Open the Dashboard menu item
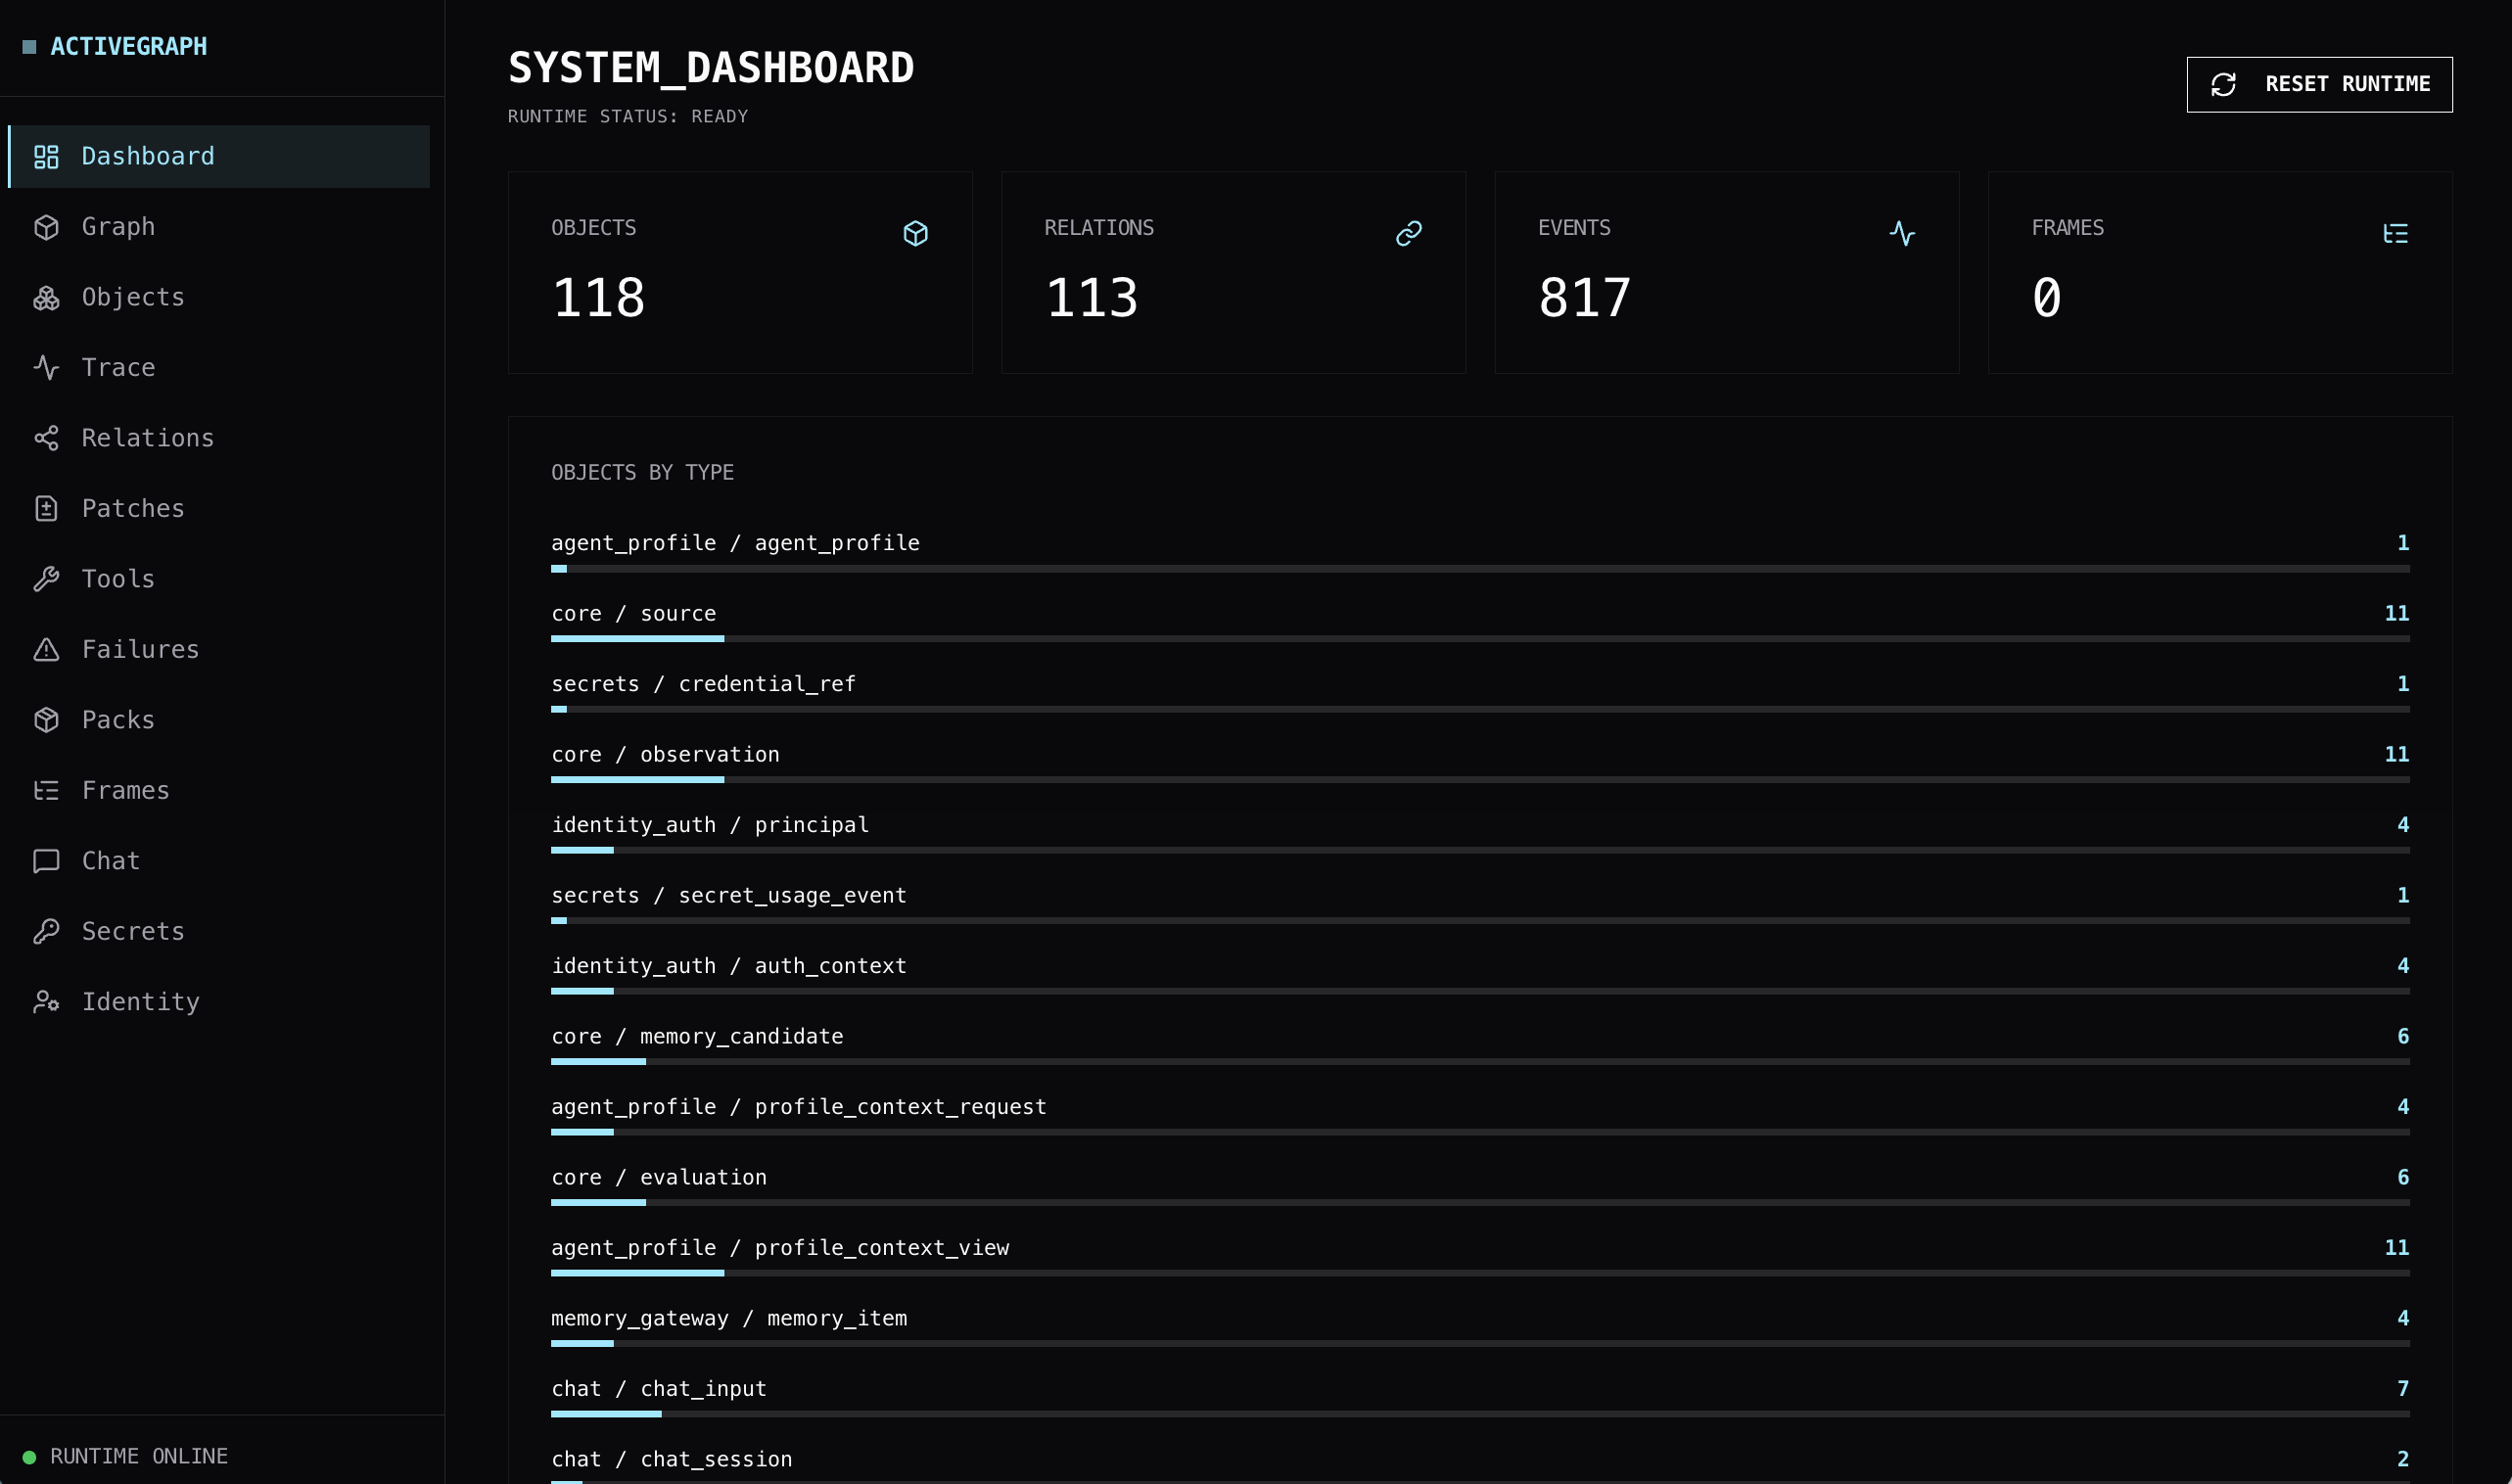The height and width of the screenshot is (1484, 2512). point(219,157)
